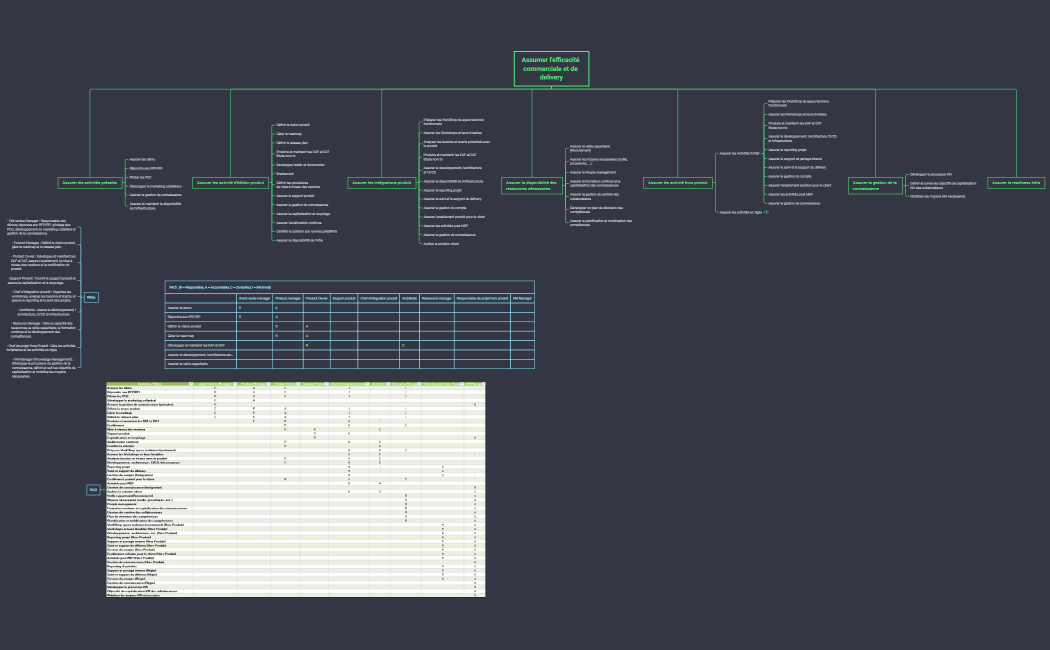Select 'Assurer la readiness infra' node

(1016, 183)
